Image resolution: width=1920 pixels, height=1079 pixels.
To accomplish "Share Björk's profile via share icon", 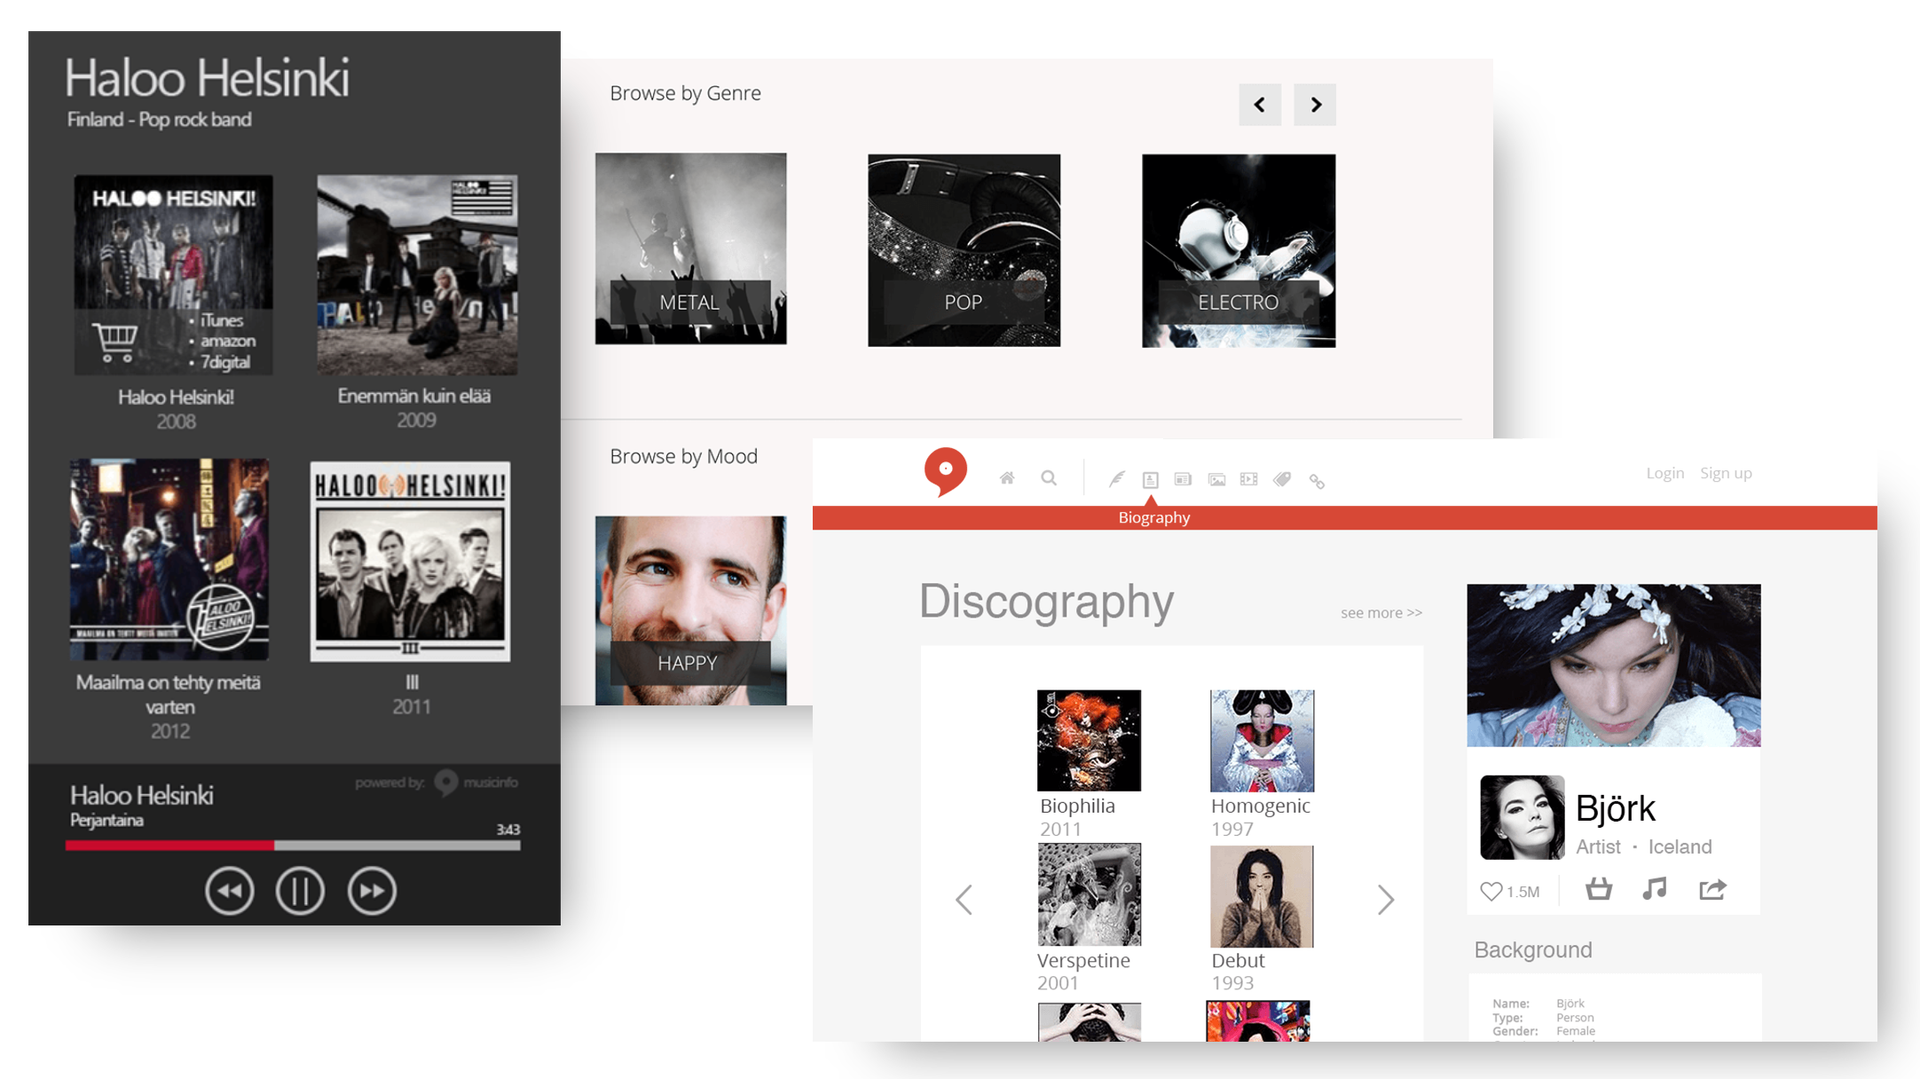I will pos(1712,888).
